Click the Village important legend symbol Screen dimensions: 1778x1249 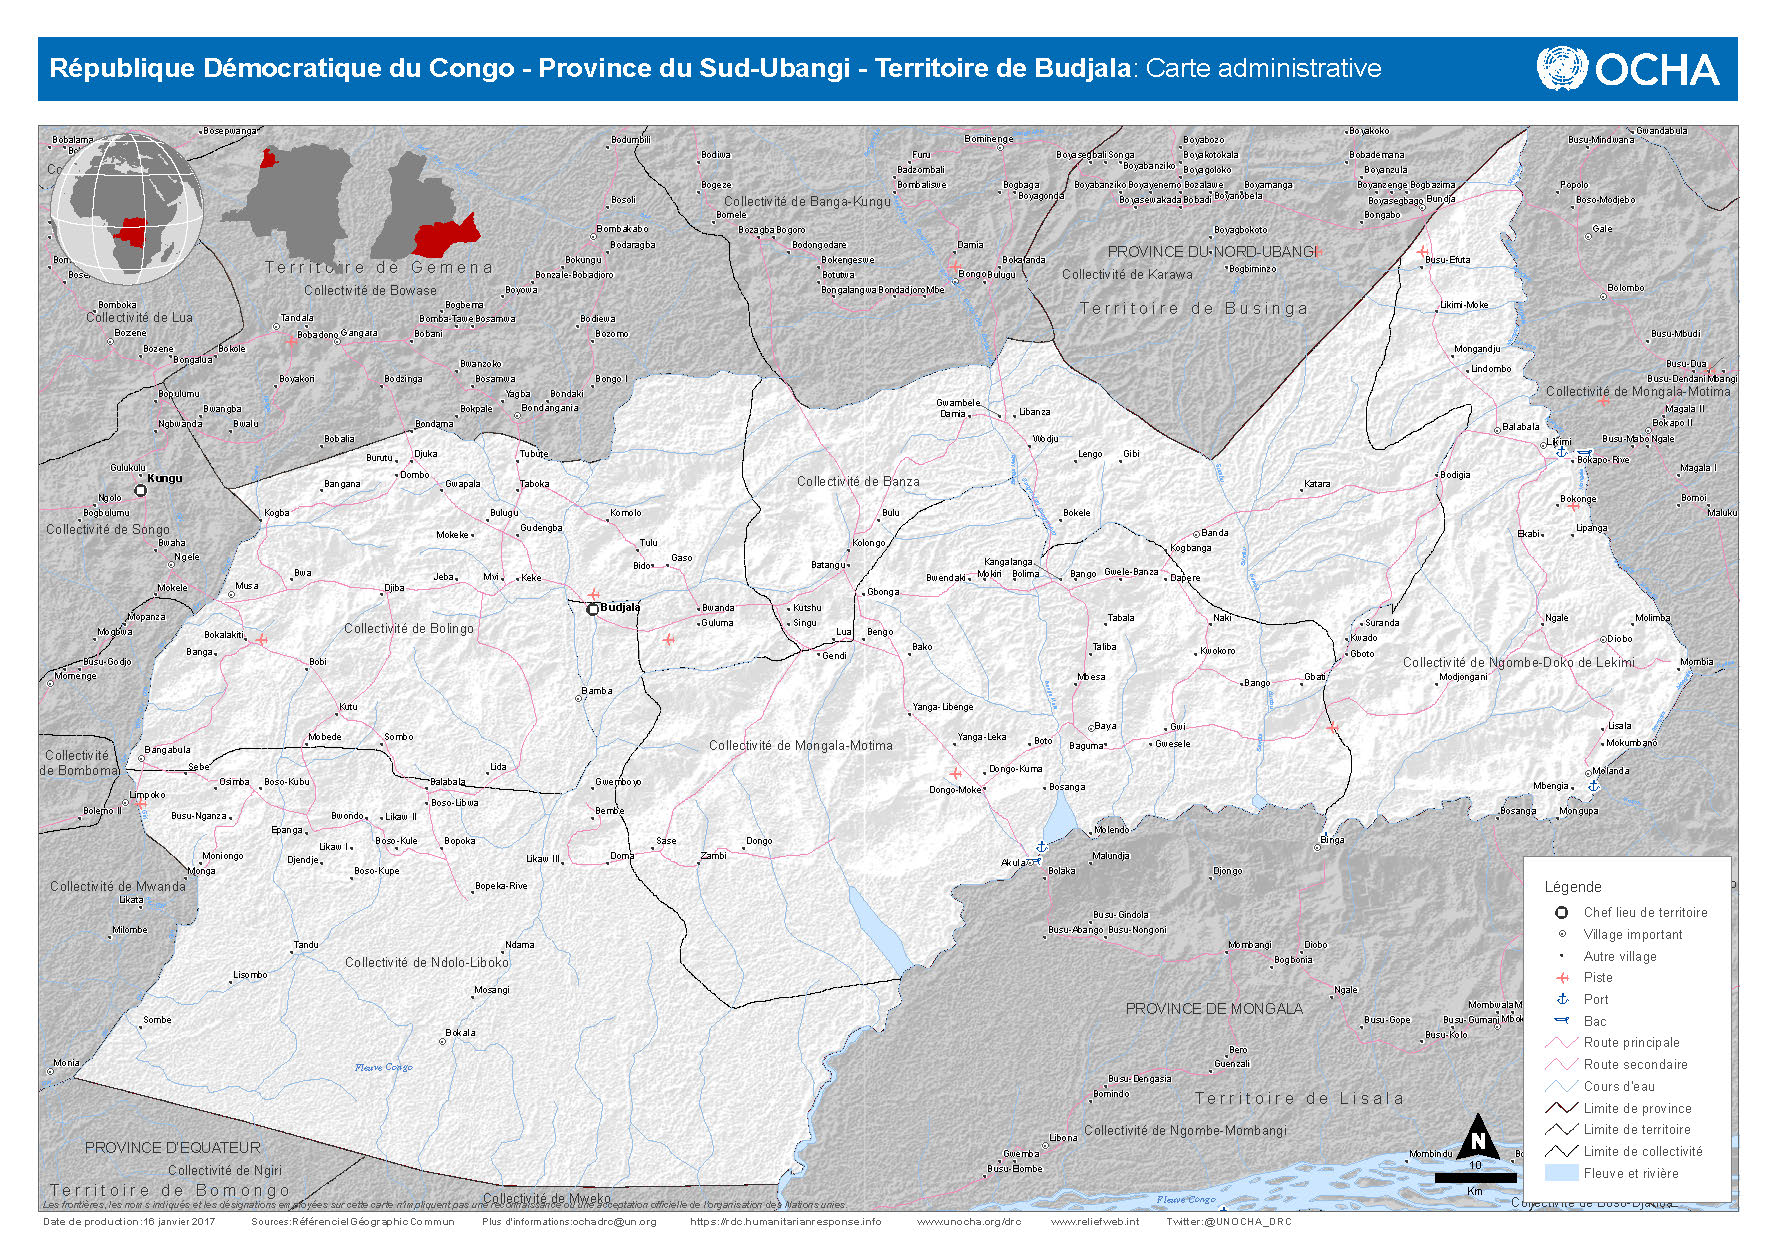pos(1562,934)
